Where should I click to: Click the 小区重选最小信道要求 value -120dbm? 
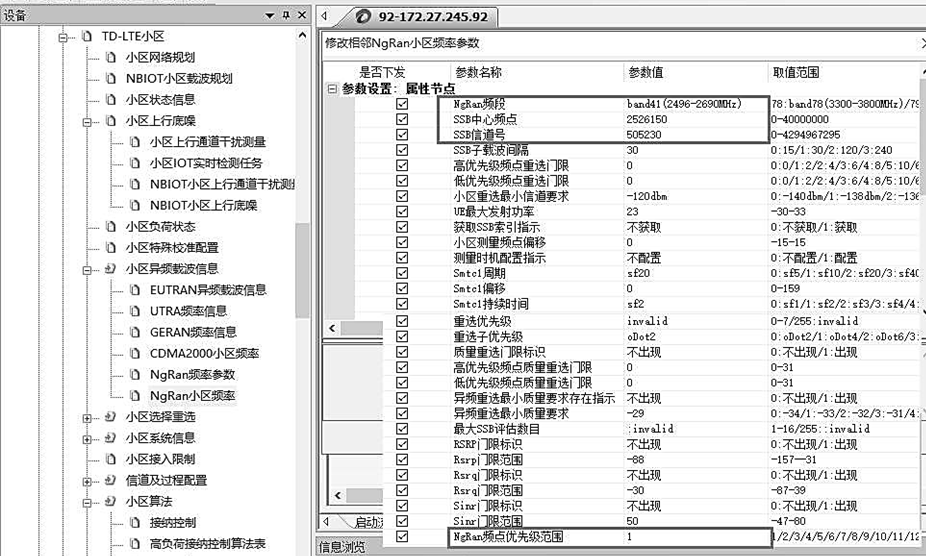click(647, 196)
